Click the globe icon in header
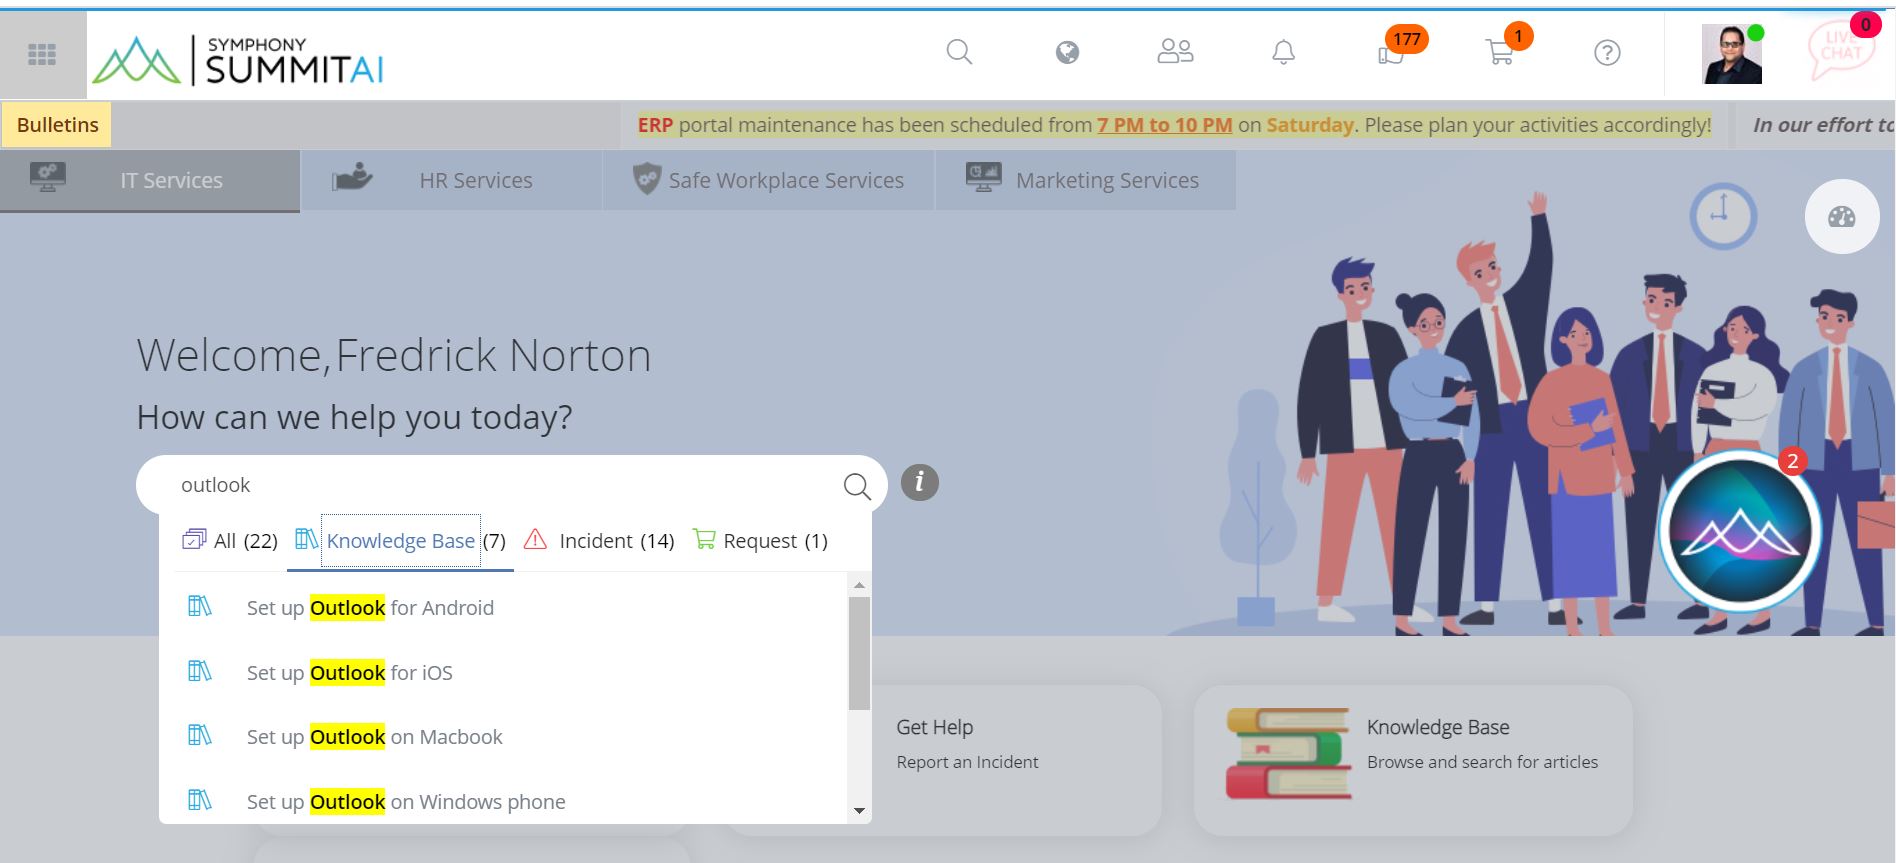Image resolution: width=1896 pixels, height=863 pixels. (x=1067, y=52)
